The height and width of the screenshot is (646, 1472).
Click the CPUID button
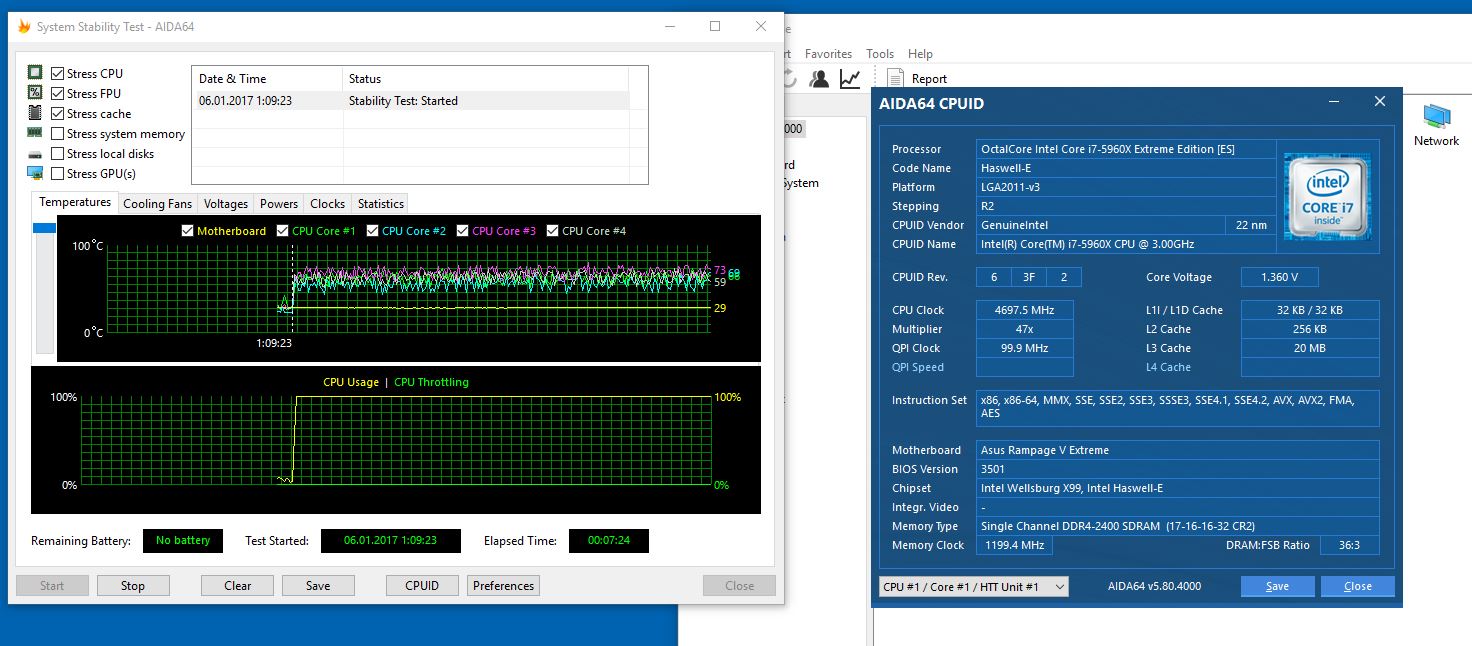coord(422,586)
